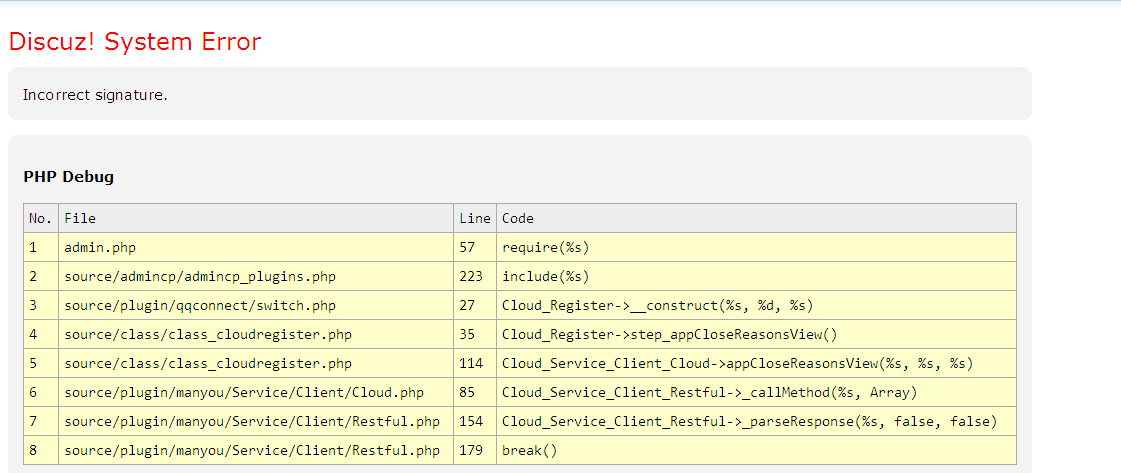Click the PHP Debug heading
Viewport: 1121px width, 473px height.
pos(68,177)
